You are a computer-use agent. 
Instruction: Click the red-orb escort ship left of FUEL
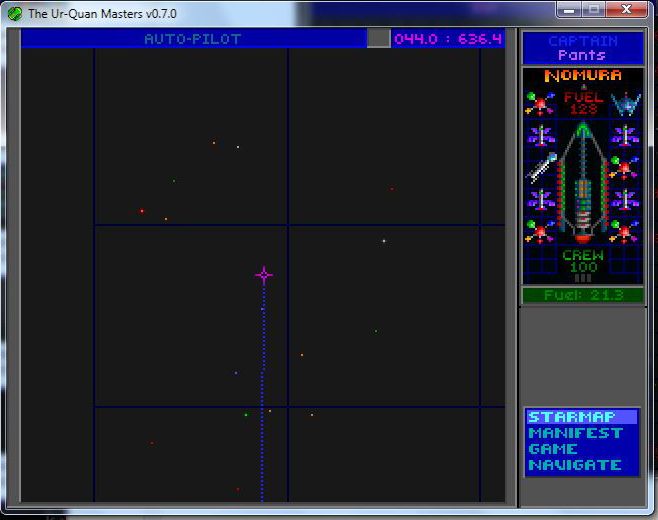540,104
